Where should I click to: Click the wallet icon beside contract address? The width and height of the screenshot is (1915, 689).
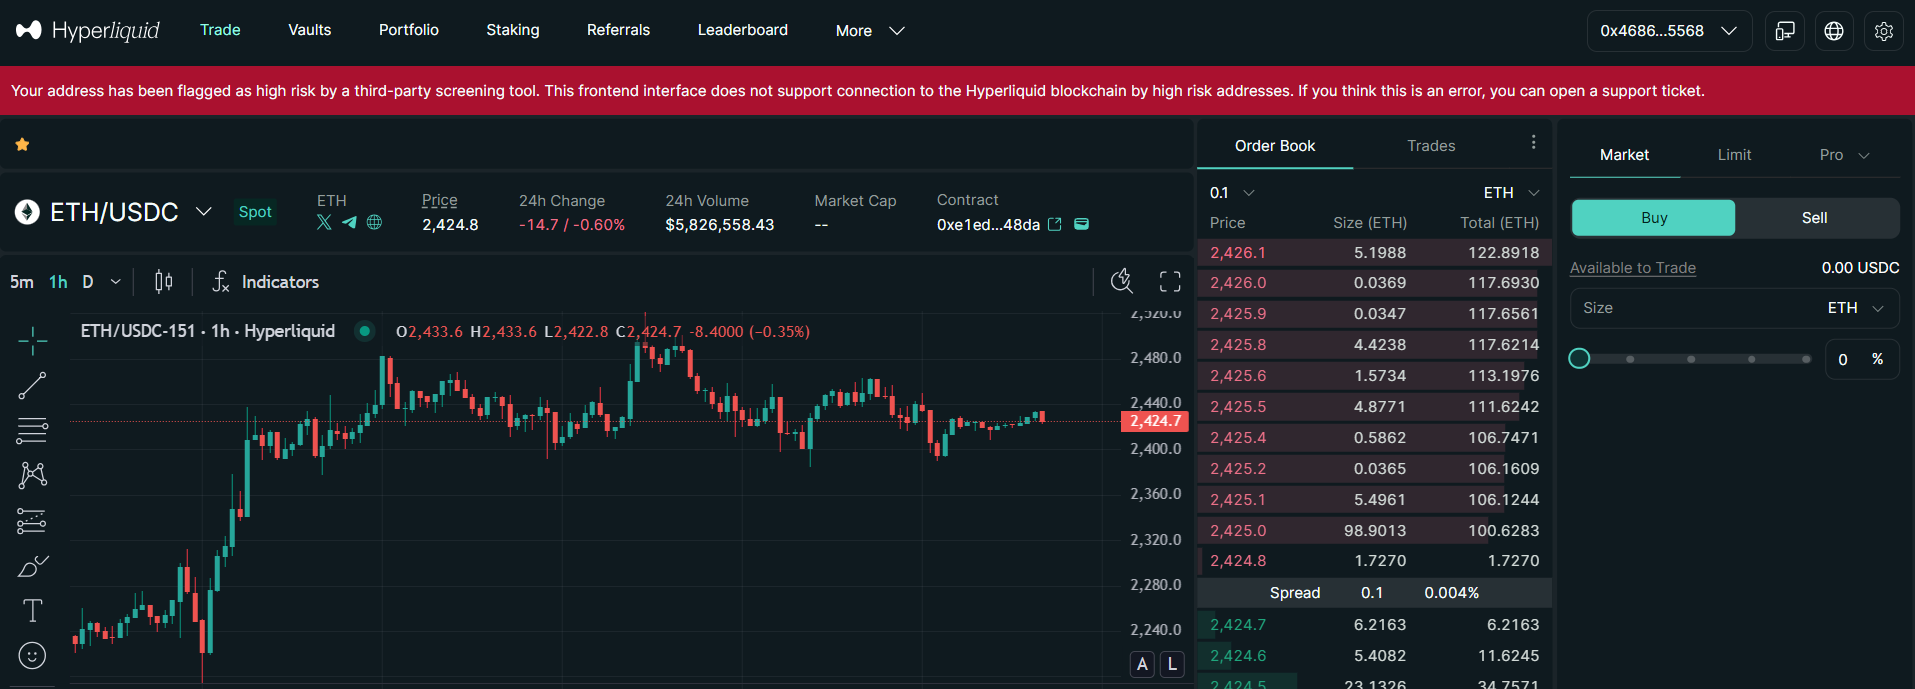coord(1081,224)
